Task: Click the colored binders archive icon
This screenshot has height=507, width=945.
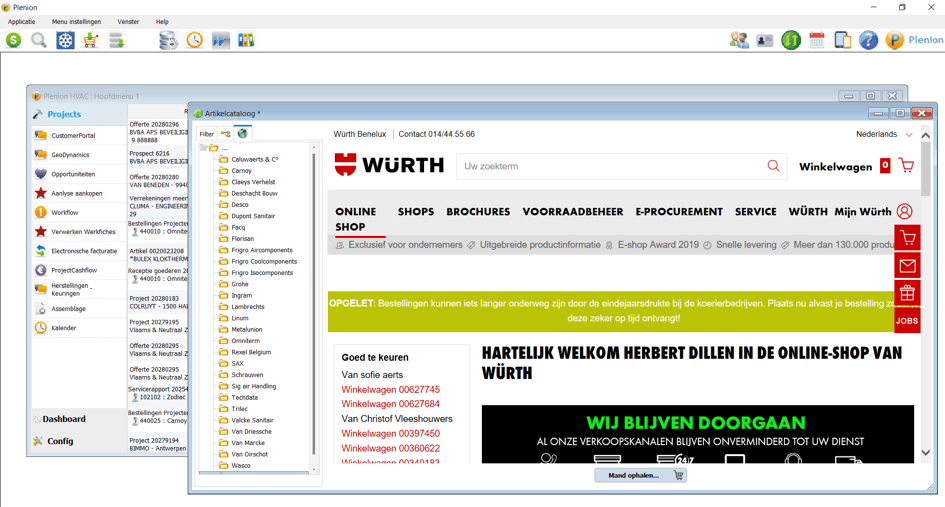Action: click(x=246, y=40)
